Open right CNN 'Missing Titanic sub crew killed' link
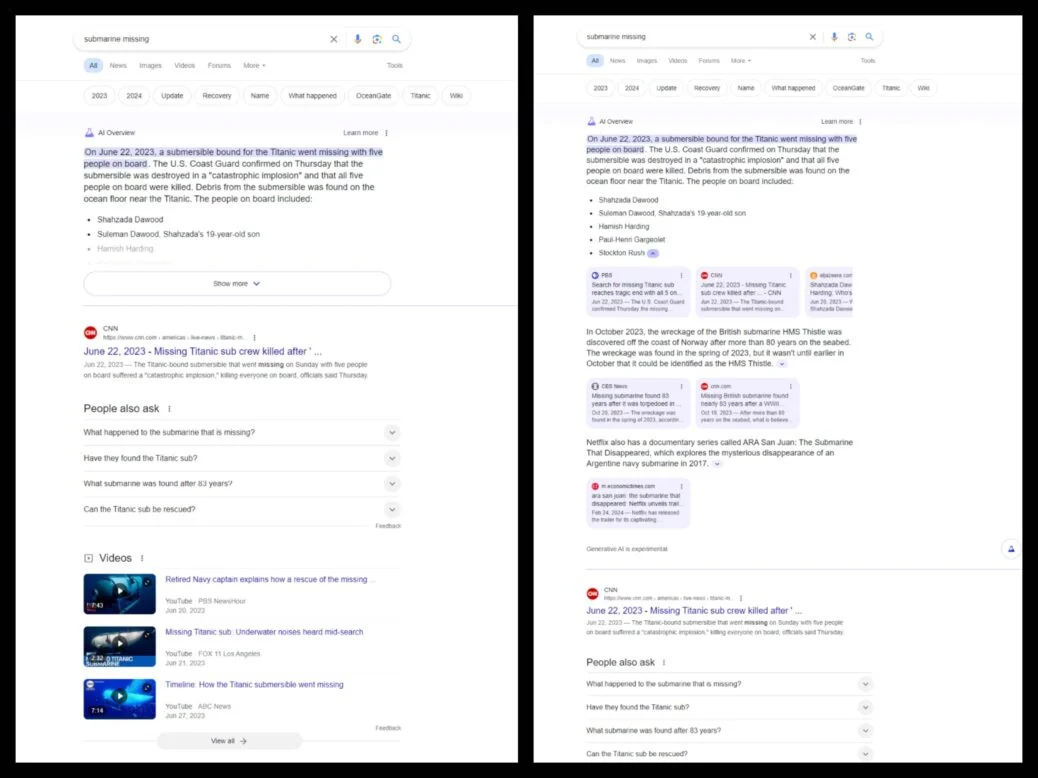 click(x=694, y=610)
